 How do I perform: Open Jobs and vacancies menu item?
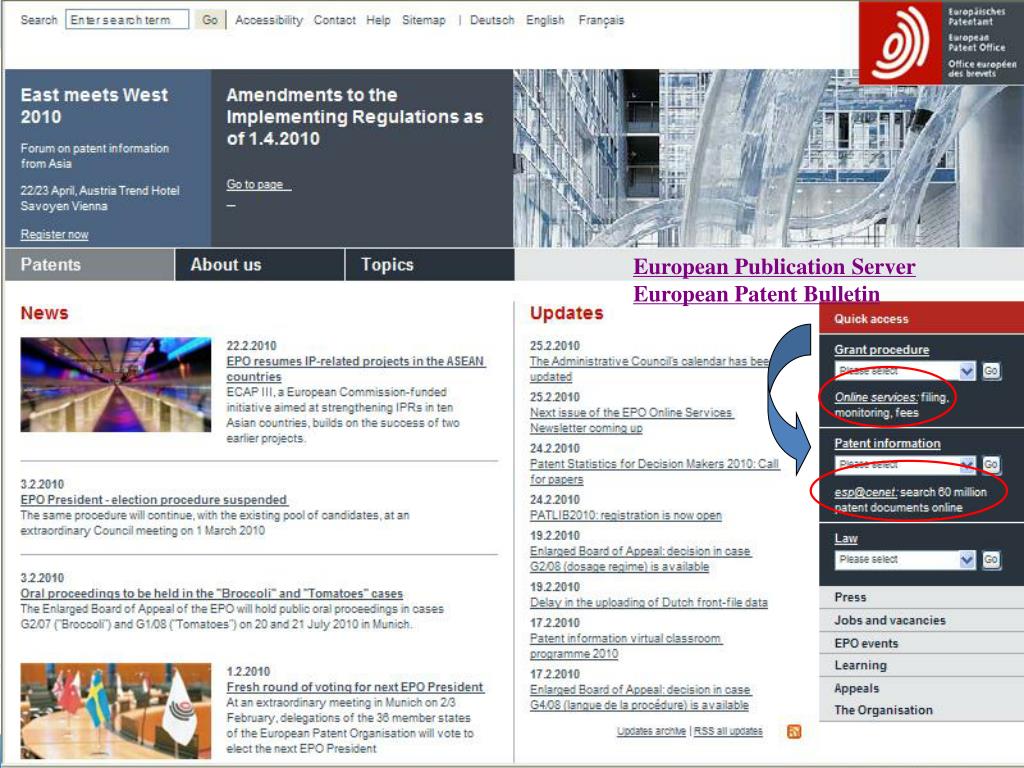click(x=921, y=620)
